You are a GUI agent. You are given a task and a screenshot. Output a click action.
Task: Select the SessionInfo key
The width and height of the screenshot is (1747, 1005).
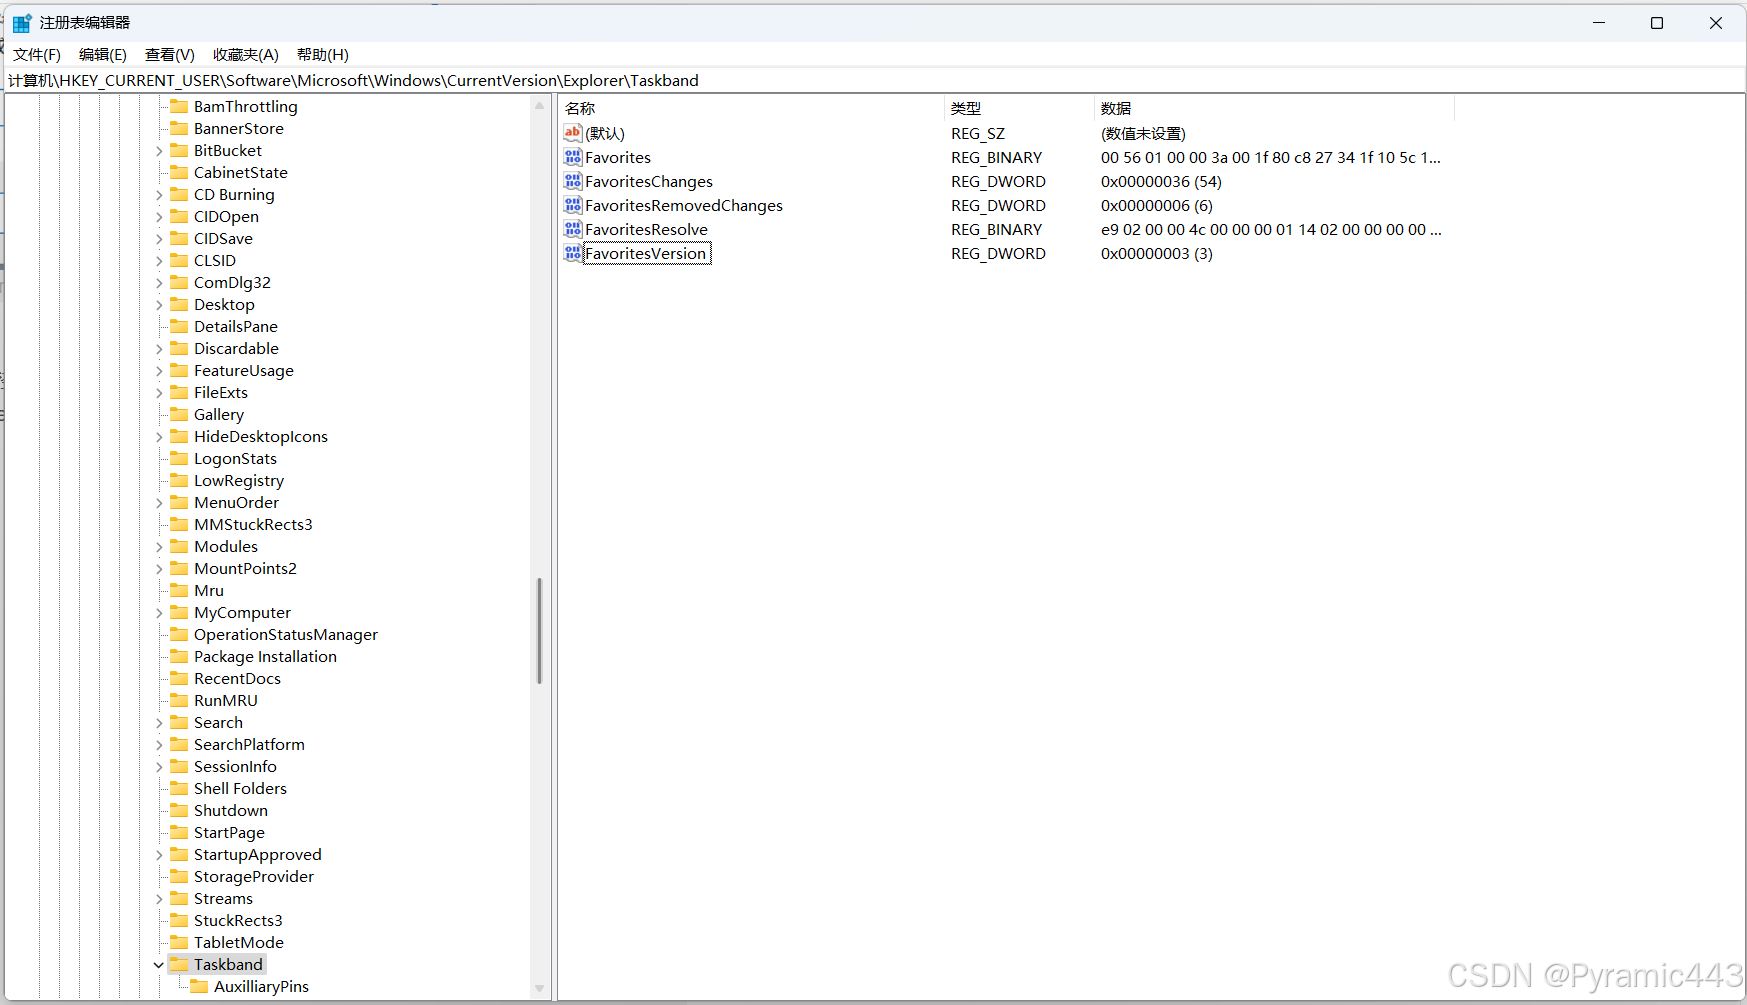pyautogui.click(x=235, y=766)
